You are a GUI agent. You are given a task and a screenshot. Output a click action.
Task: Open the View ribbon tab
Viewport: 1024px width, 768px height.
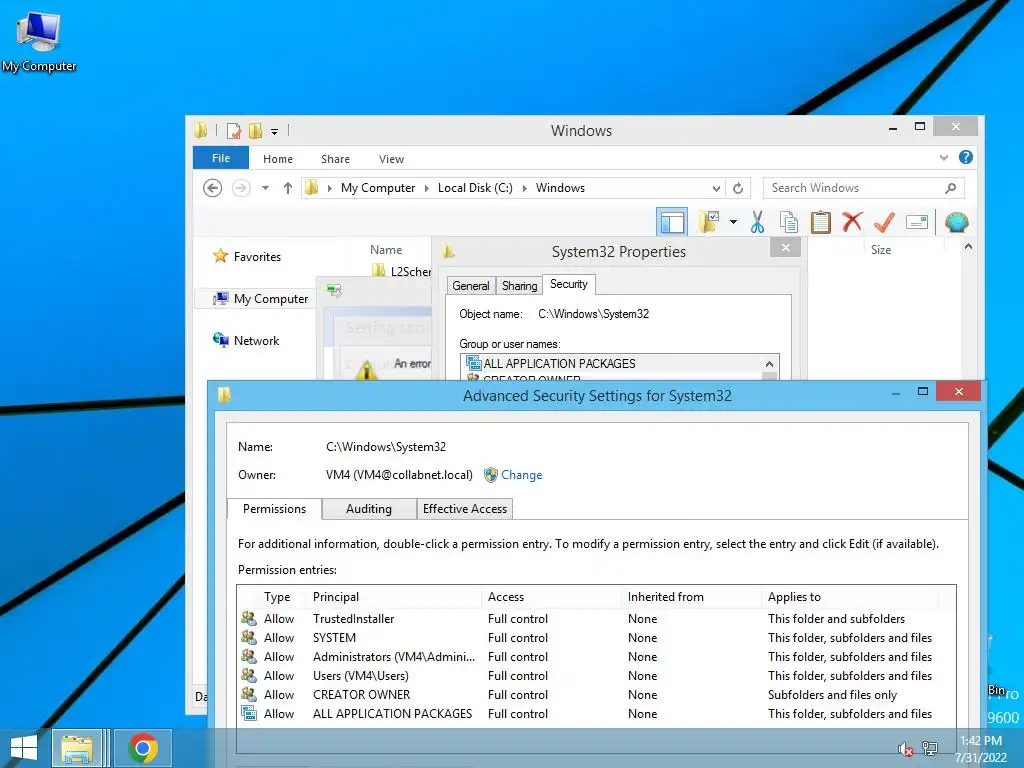click(x=391, y=159)
